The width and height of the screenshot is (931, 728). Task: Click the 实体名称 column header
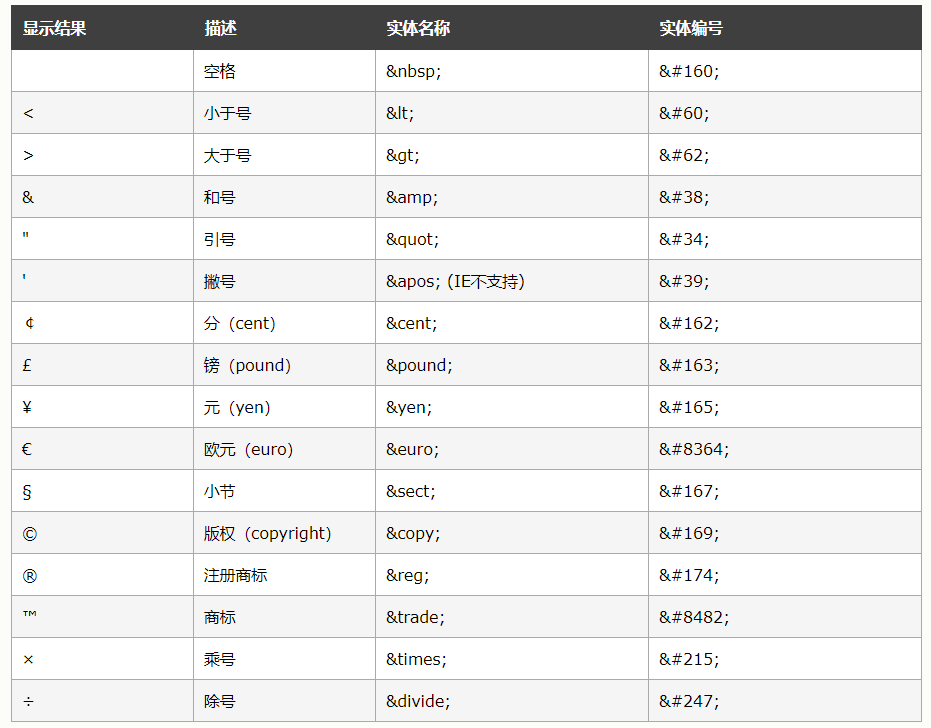418,28
